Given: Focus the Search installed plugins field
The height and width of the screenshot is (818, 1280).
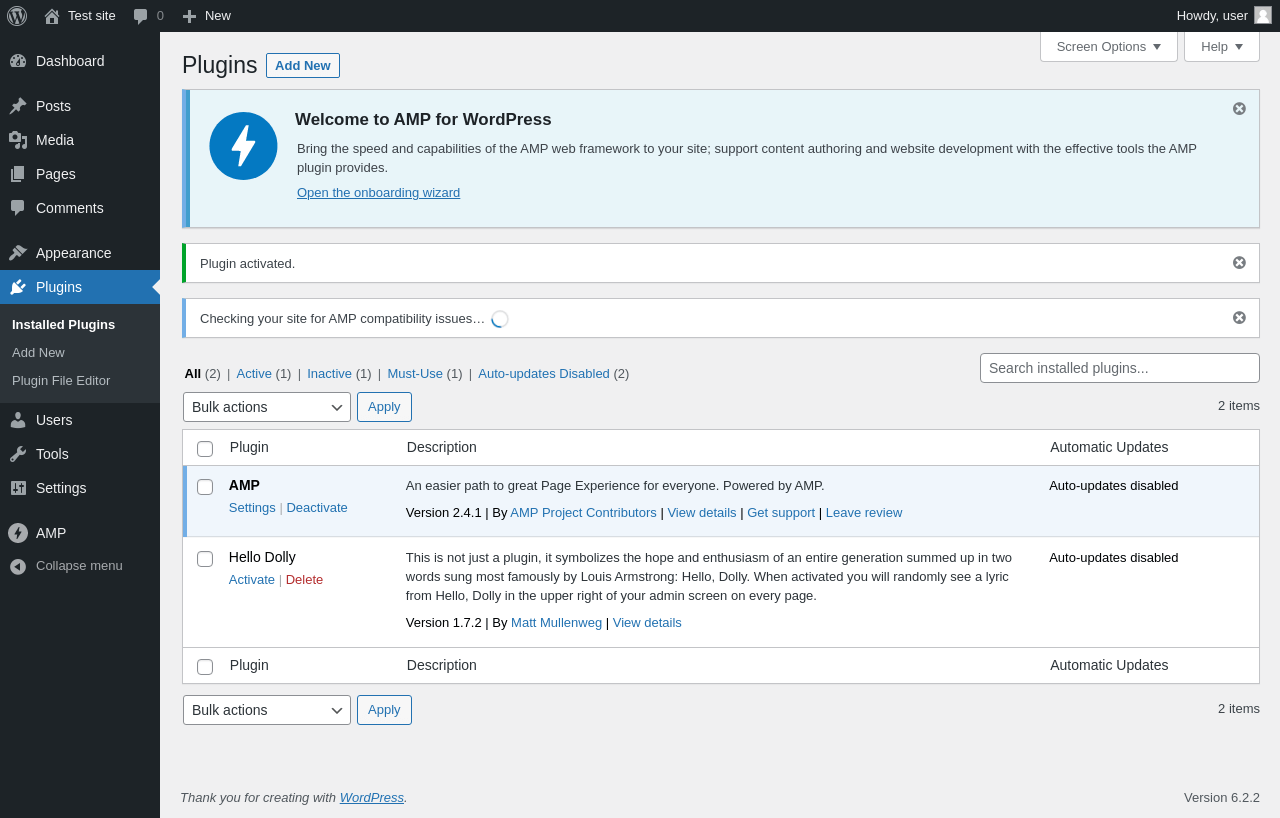Looking at the screenshot, I should [x=1119, y=368].
